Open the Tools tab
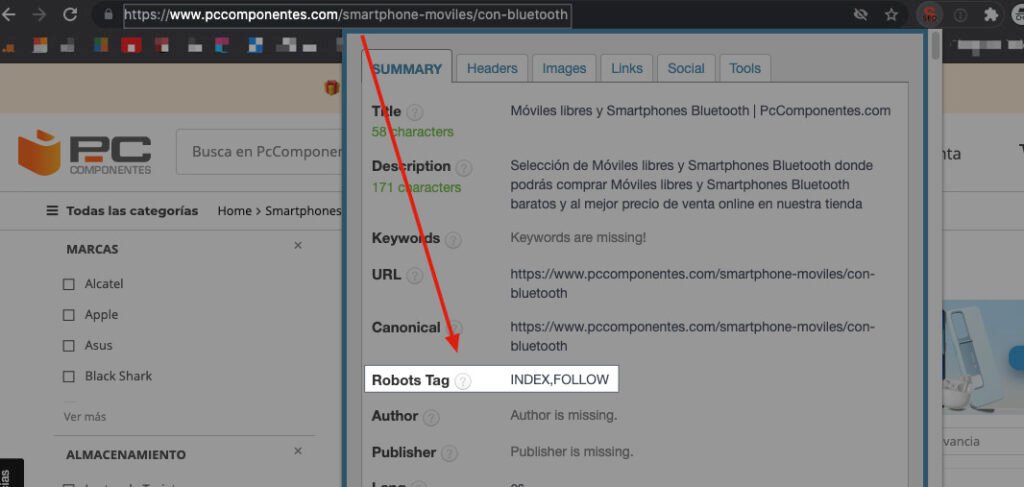1024x487 pixels. 745,69
